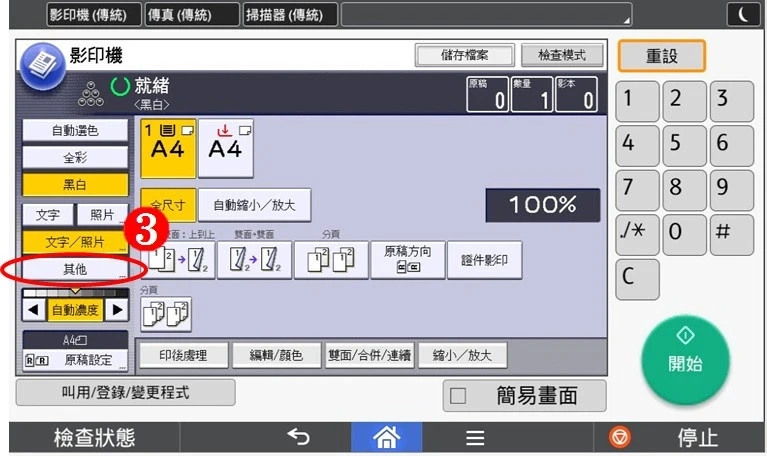Tap keypad number 9
767x456 pixels.
(732, 190)
